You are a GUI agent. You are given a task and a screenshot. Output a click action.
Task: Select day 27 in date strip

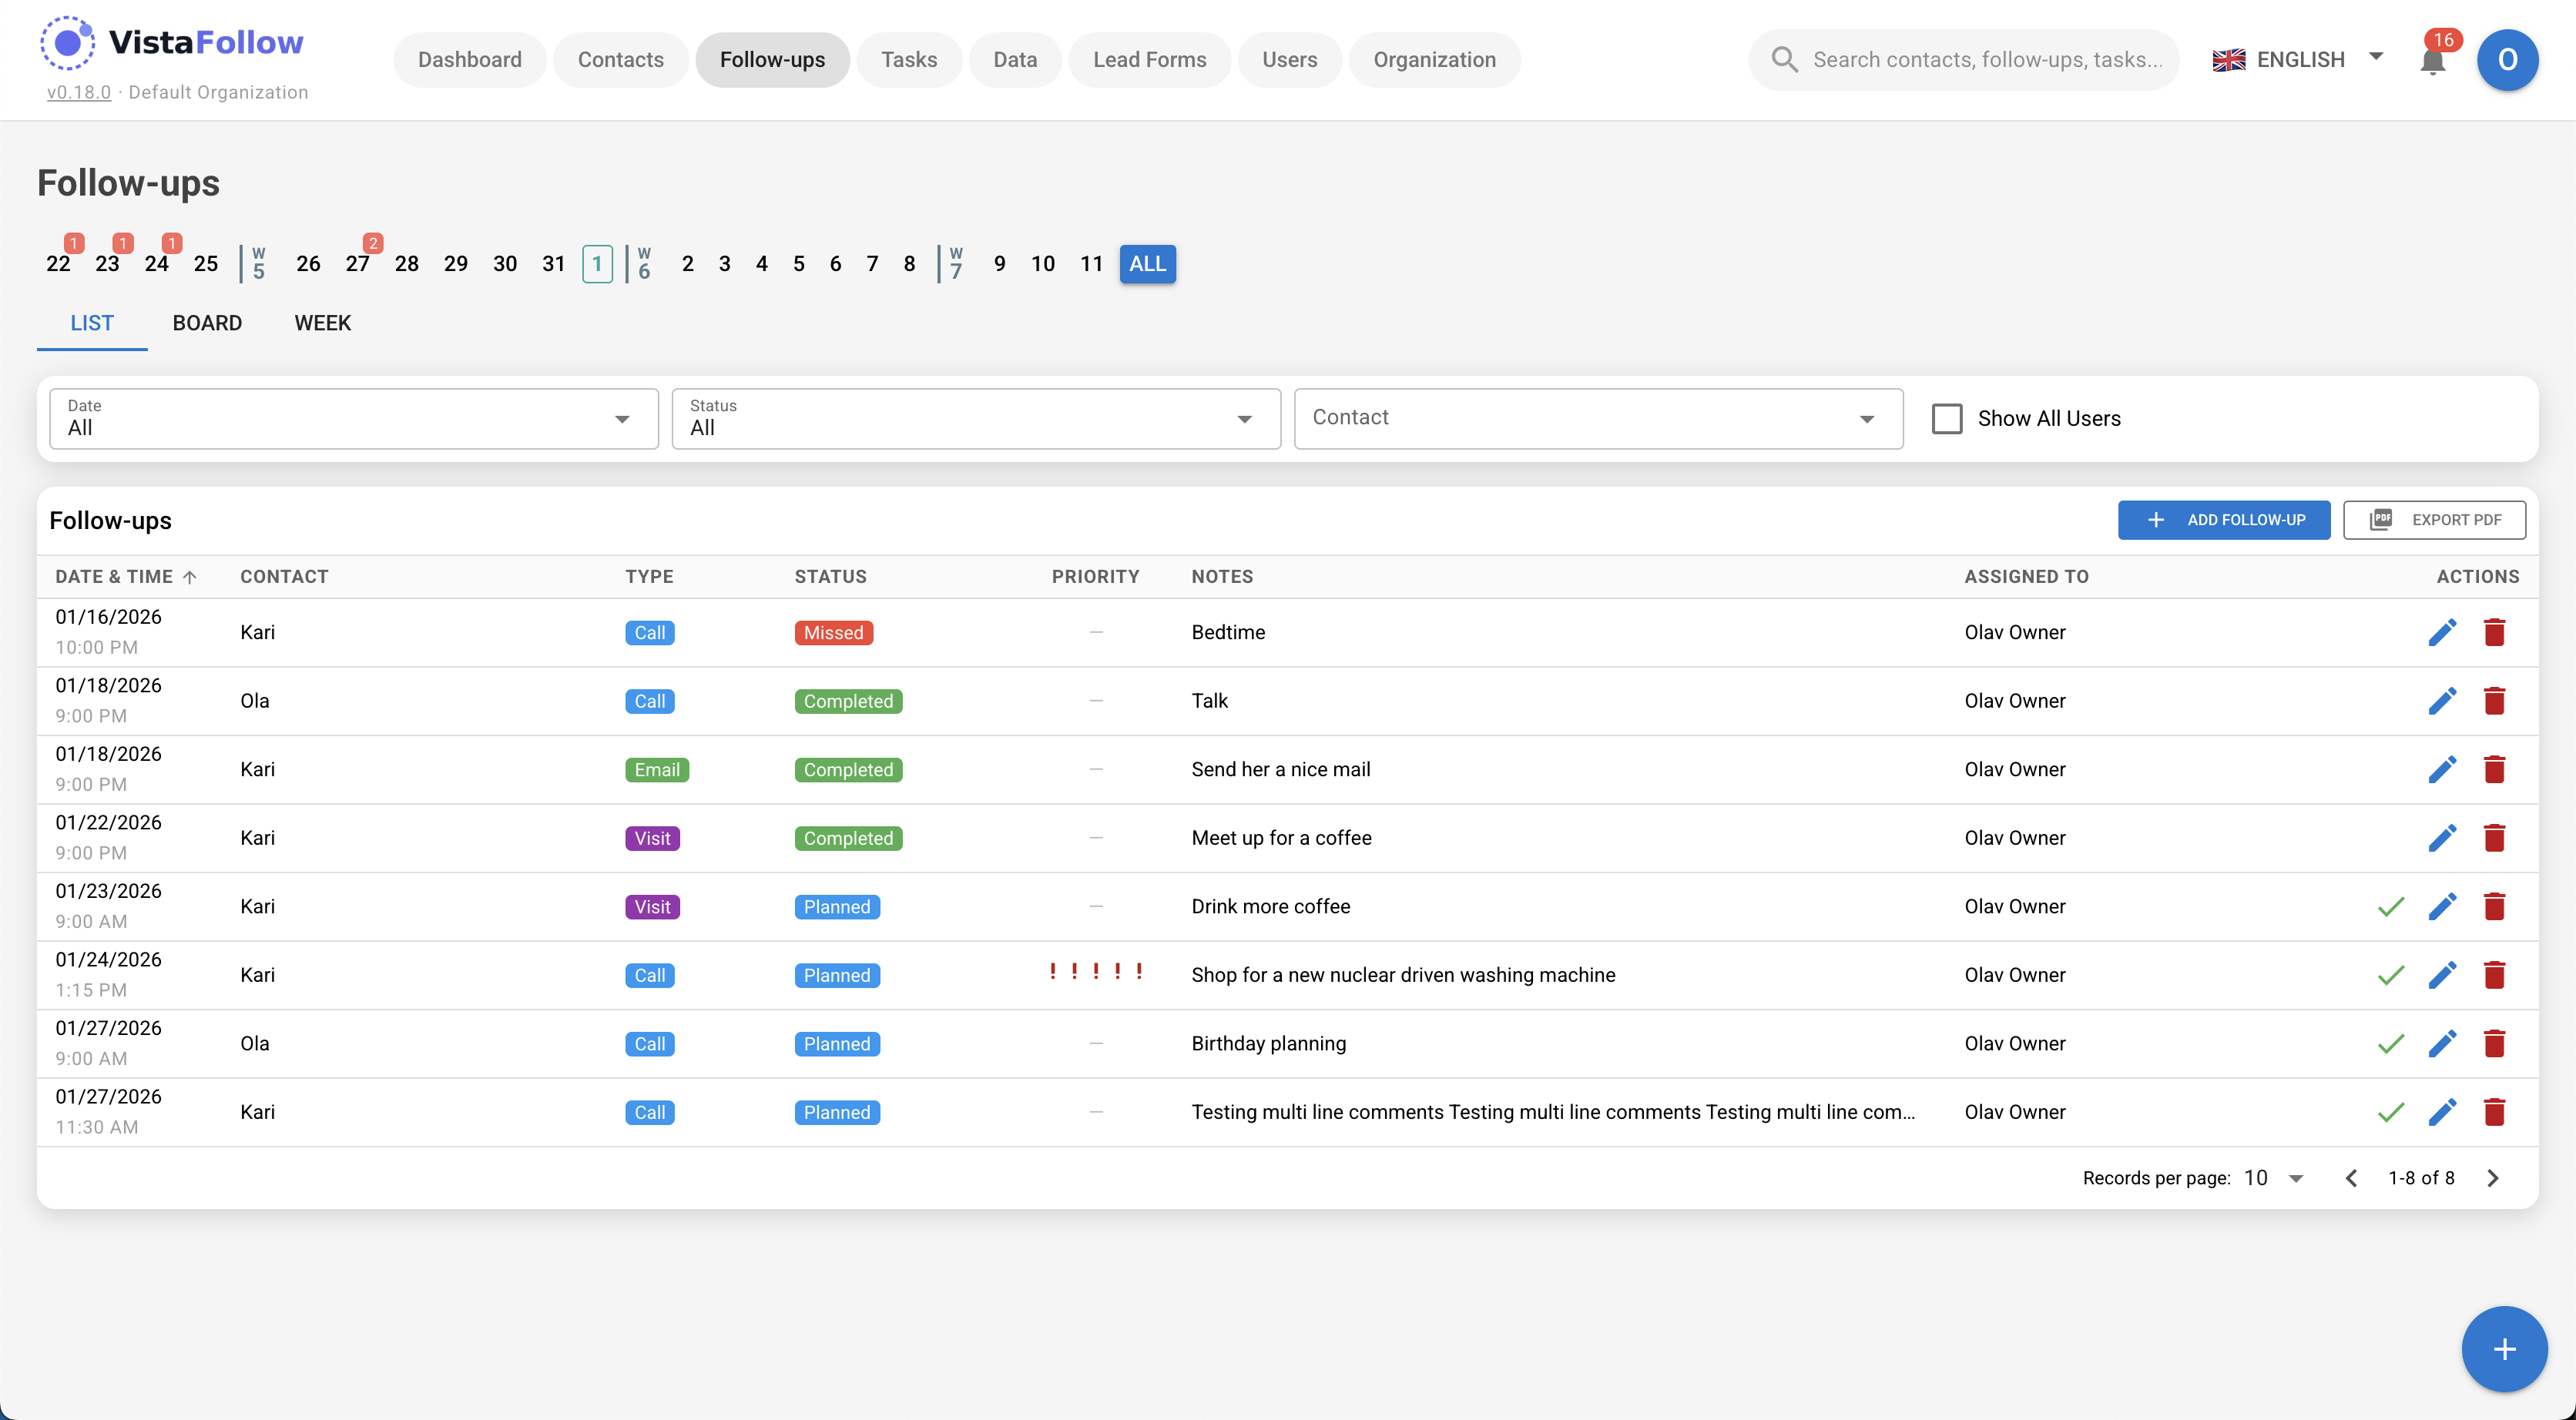tap(357, 264)
